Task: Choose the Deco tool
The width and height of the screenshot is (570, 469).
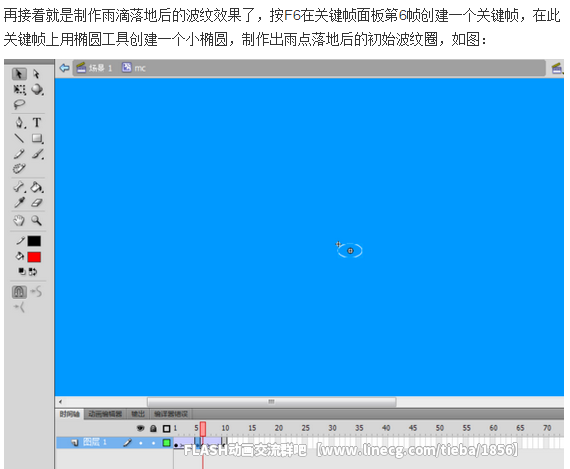Action: coord(19,168)
